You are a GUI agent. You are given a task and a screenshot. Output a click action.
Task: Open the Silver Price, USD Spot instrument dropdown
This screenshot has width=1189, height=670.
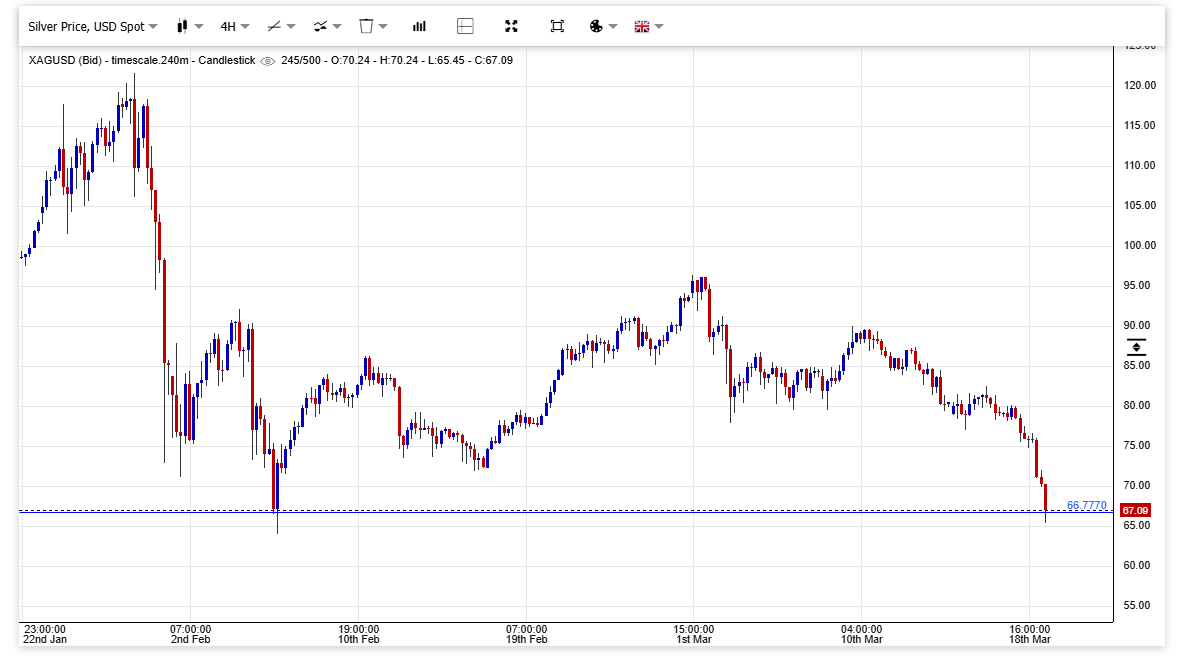tap(91, 26)
